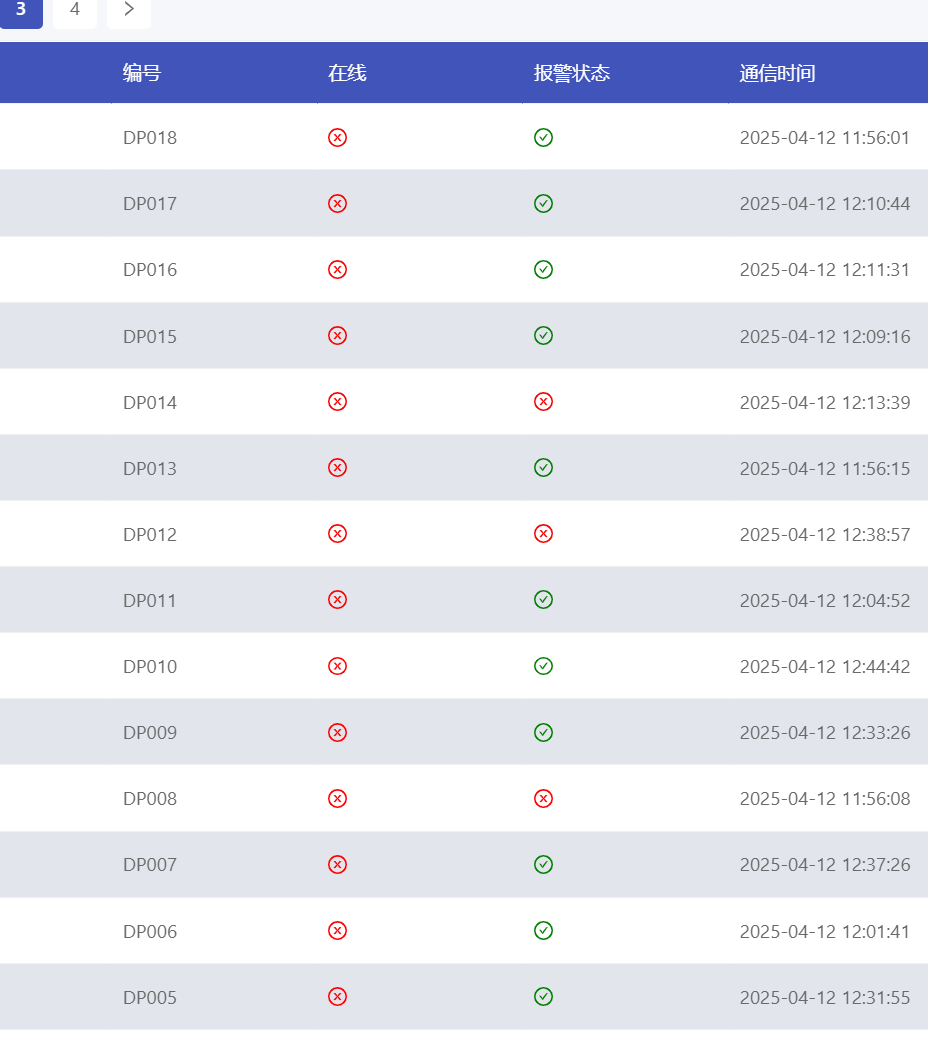Click the alarm status check icon for DP006
The height and width of the screenshot is (1051, 928).
coord(543,930)
